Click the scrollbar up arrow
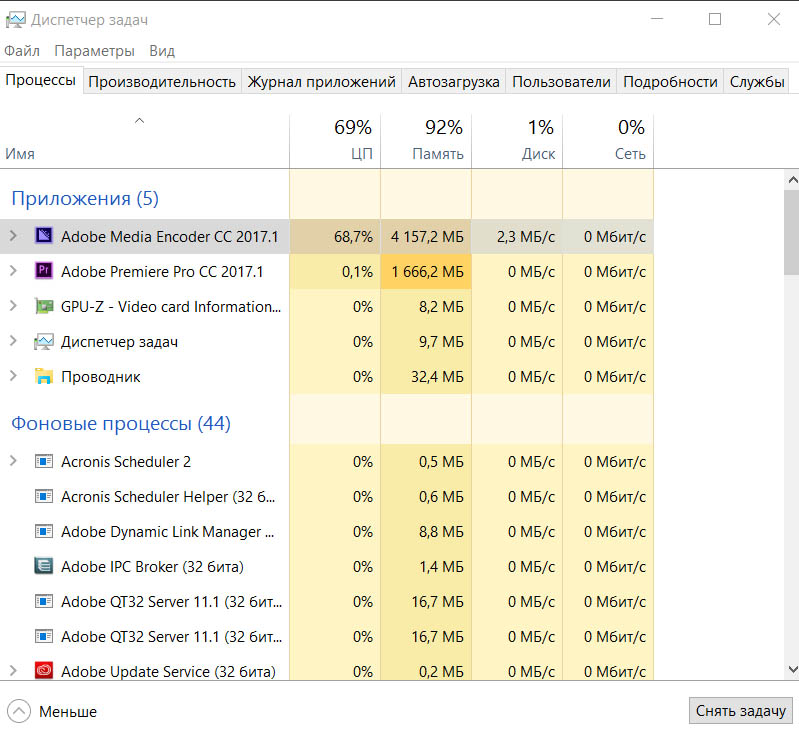 [x=792, y=179]
